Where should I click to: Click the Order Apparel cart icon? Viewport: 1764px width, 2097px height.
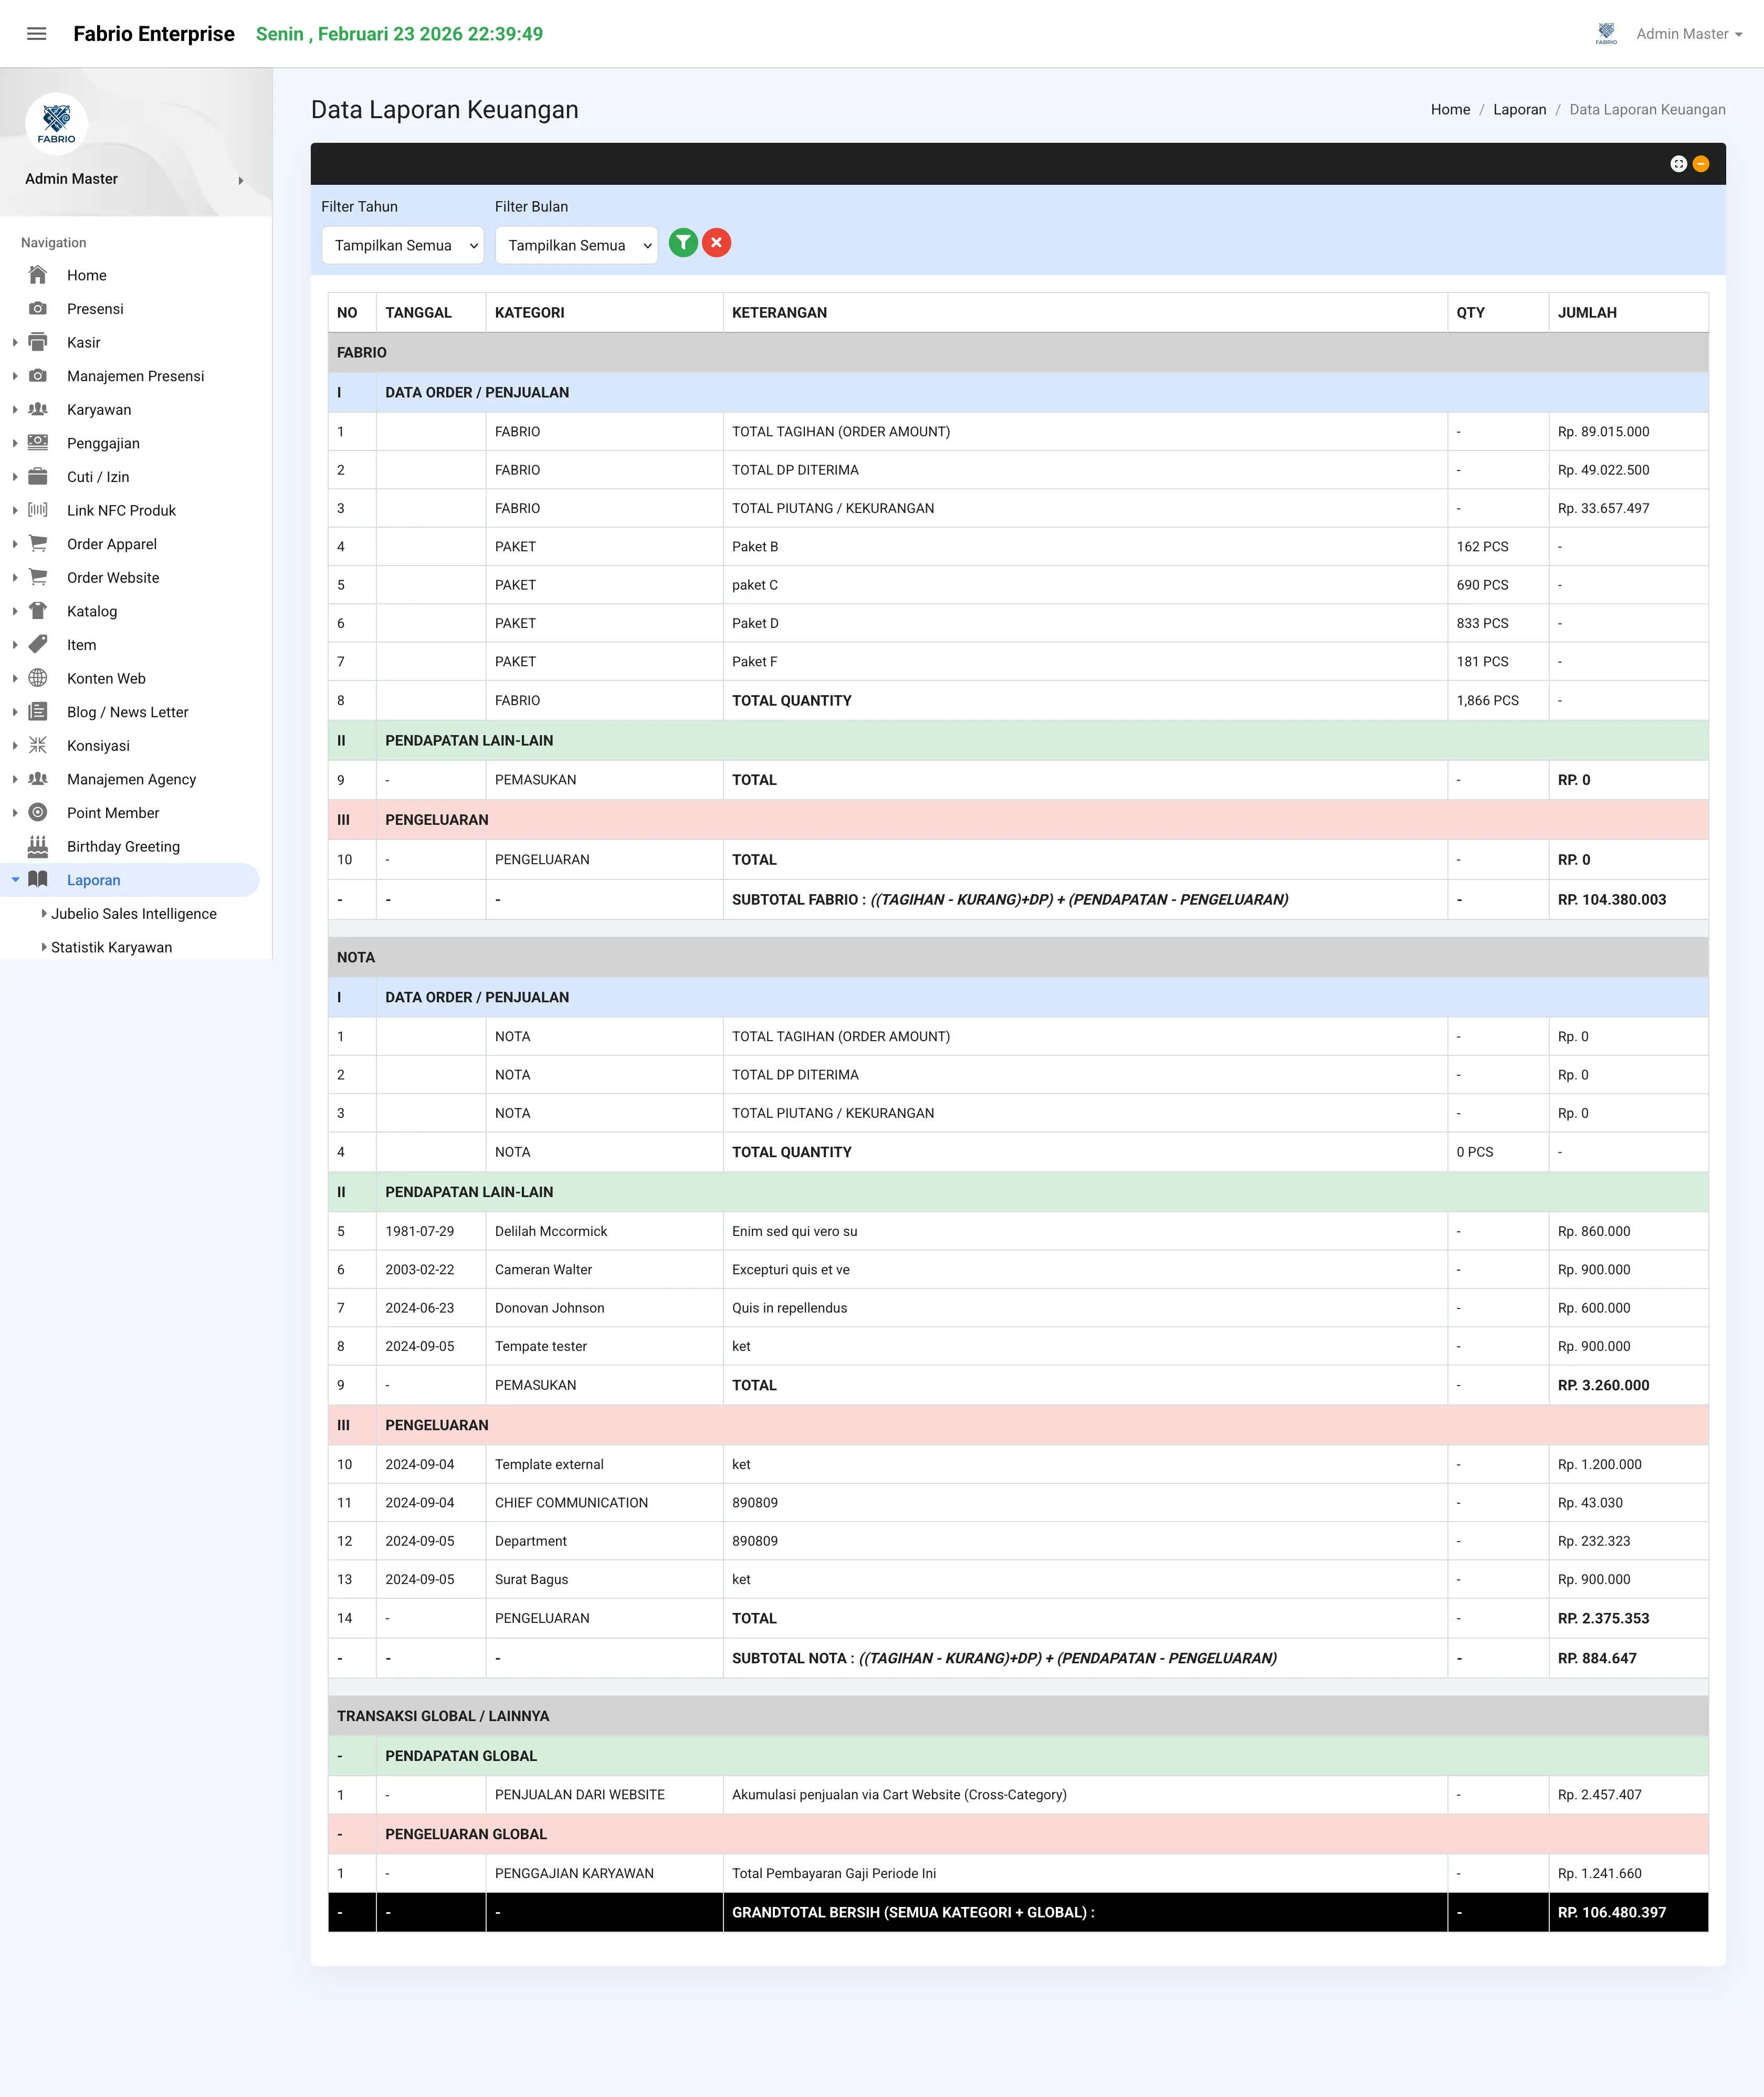[38, 544]
